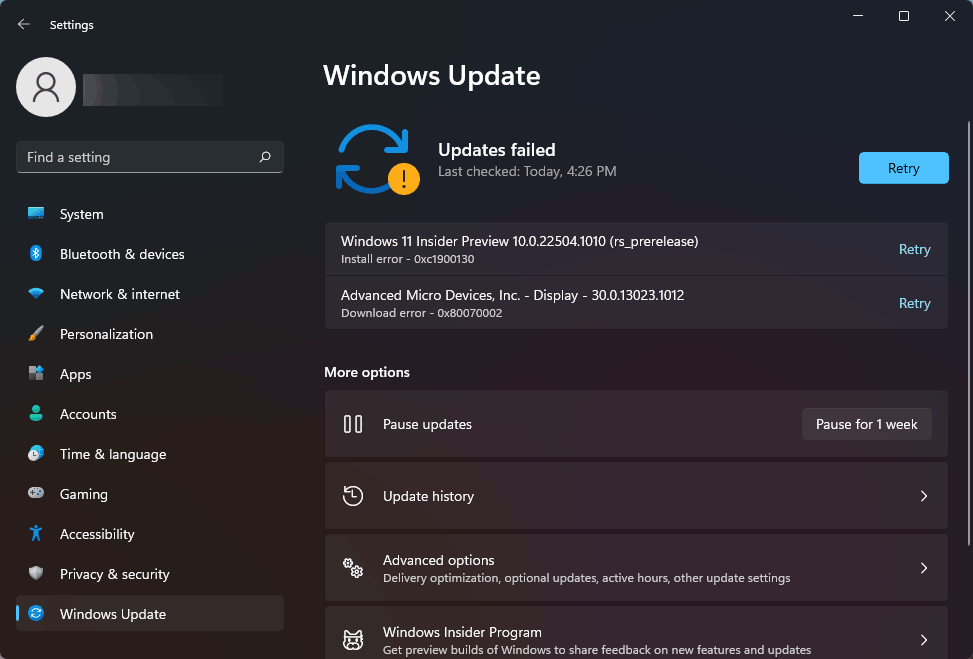
Task: Retry the Windows 11 Insider Preview install
Action: (914, 249)
